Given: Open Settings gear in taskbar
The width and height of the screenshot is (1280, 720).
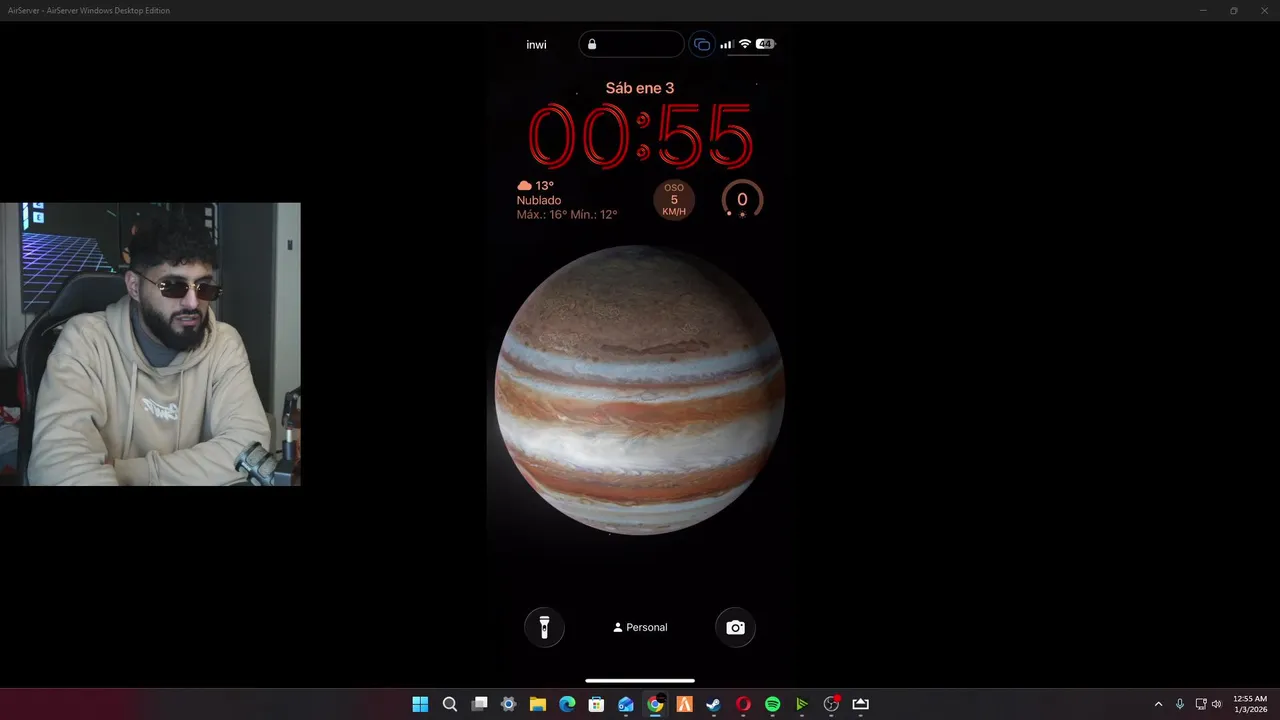Looking at the screenshot, I should pyautogui.click(x=508, y=704).
